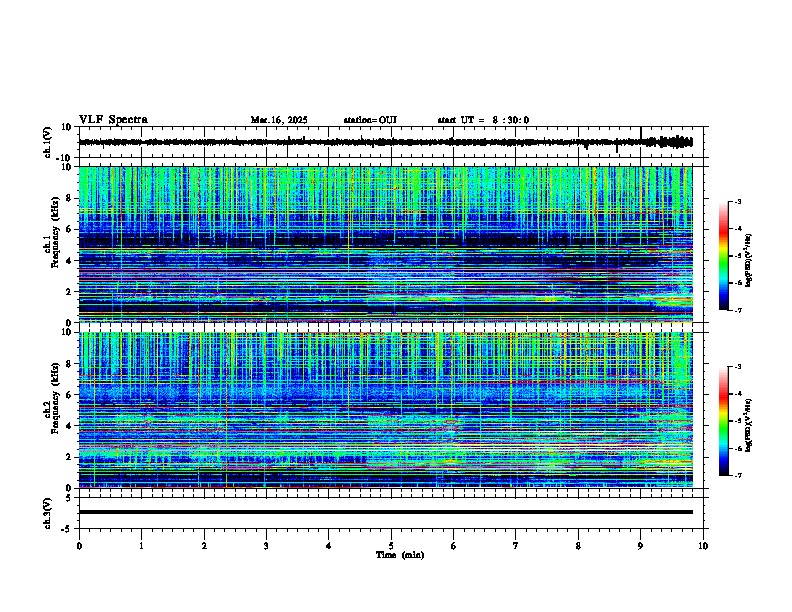Click the "start UT = 8 :30: 0" text
The image size is (792, 612).
pos(483,120)
